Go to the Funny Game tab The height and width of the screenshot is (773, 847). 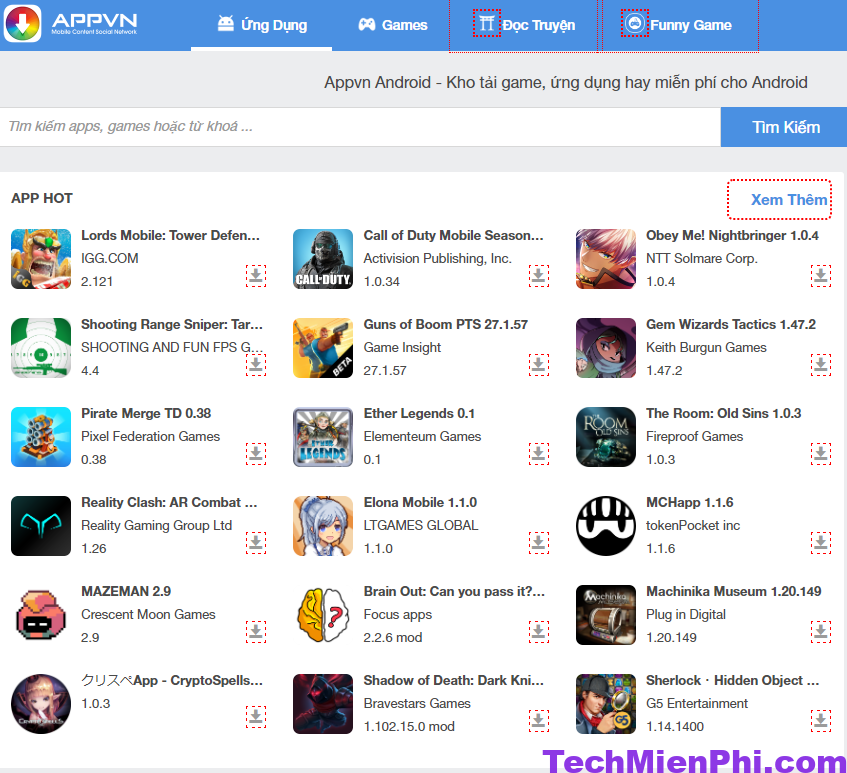678,25
